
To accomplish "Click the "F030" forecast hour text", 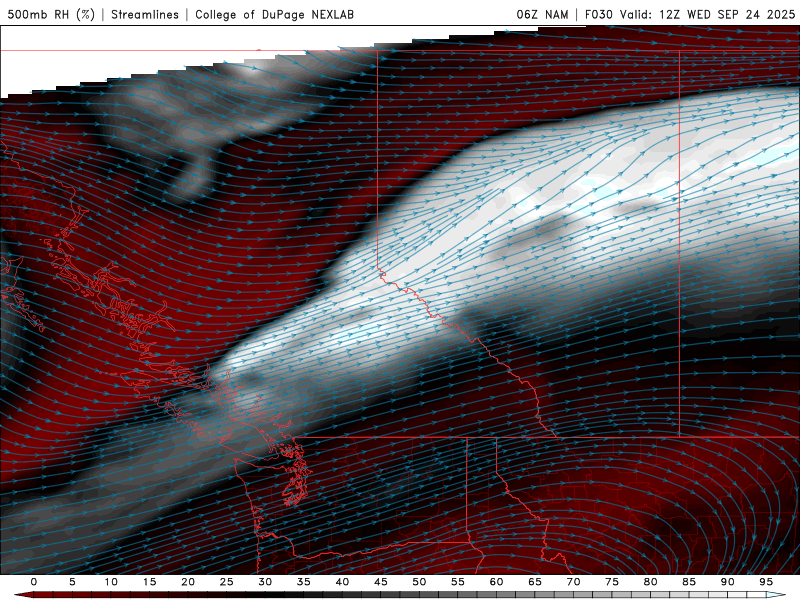I will (598, 14).
